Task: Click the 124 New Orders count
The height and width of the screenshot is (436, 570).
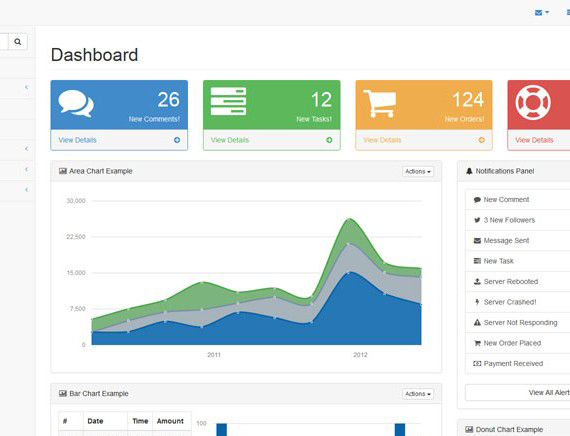Action: [468, 100]
